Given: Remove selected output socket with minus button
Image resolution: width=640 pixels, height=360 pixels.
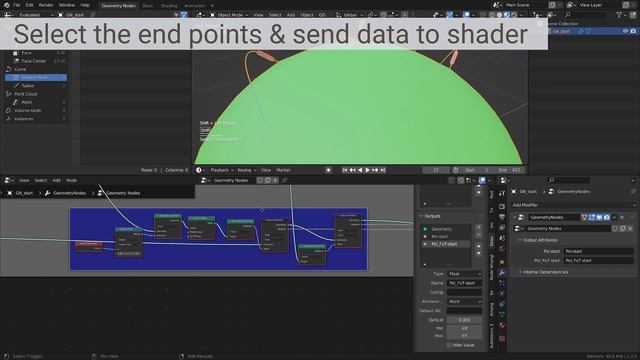Looking at the screenshot, I should click(x=479, y=235).
